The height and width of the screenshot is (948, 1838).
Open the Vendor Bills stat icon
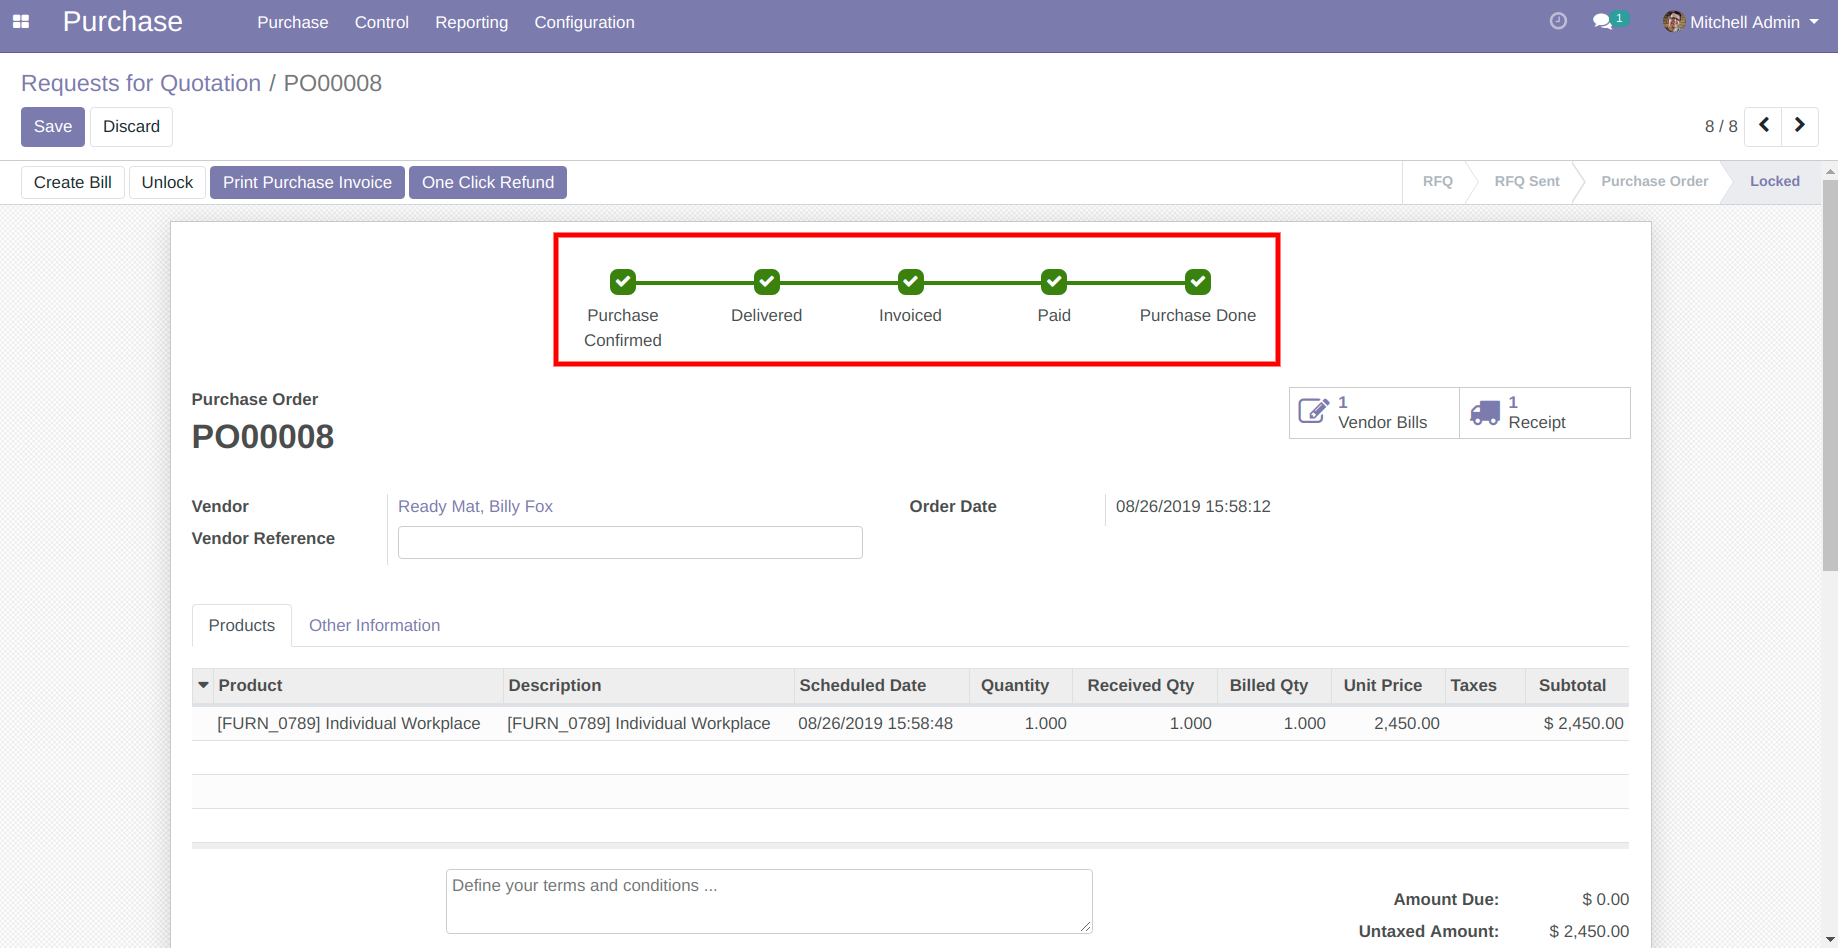1313,412
